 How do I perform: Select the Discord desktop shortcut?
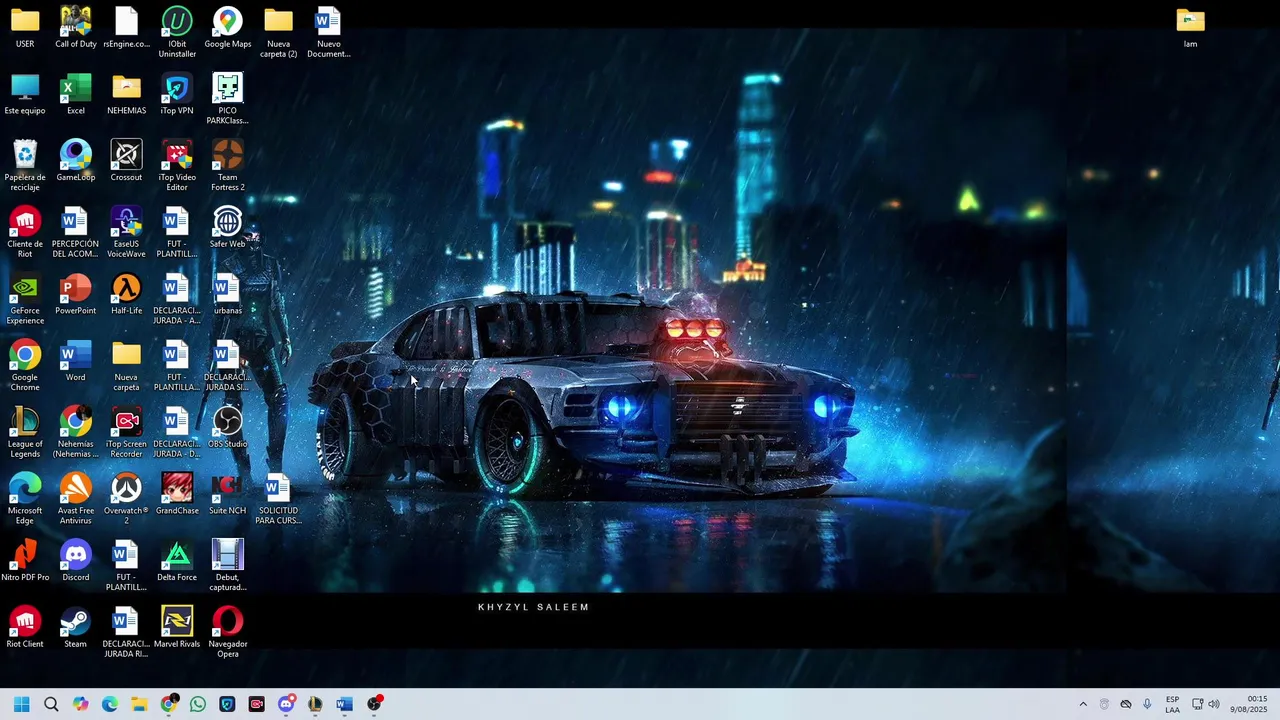point(76,561)
